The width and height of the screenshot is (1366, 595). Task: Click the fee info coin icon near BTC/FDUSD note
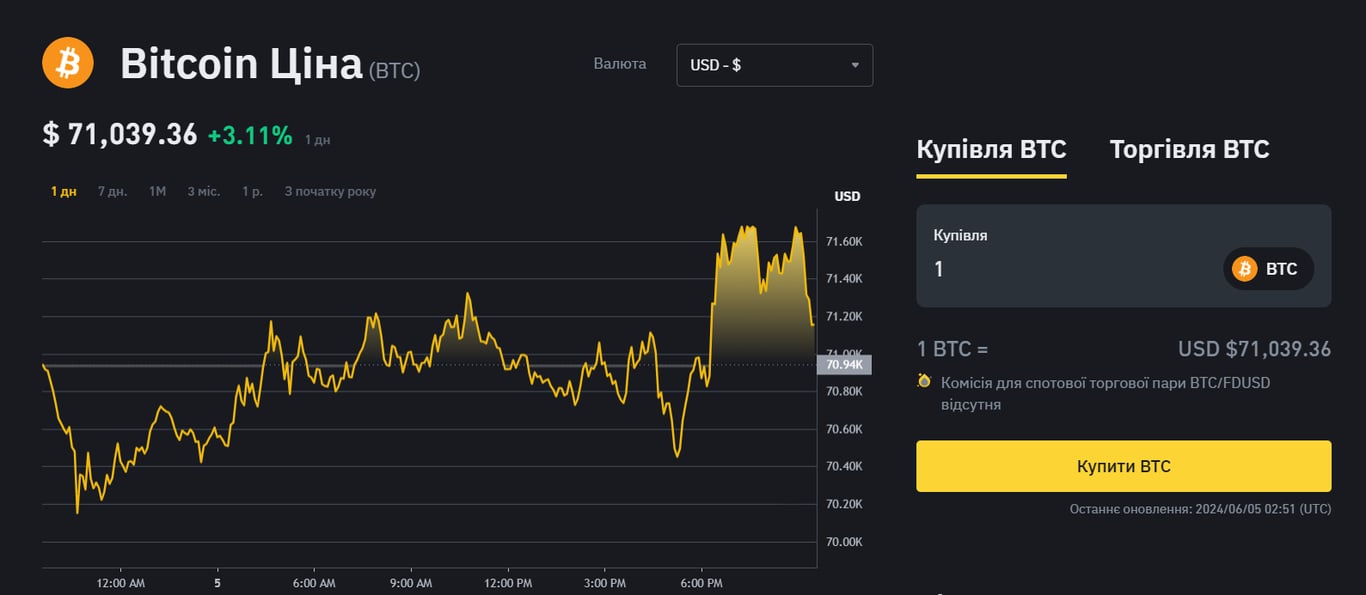click(923, 381)
